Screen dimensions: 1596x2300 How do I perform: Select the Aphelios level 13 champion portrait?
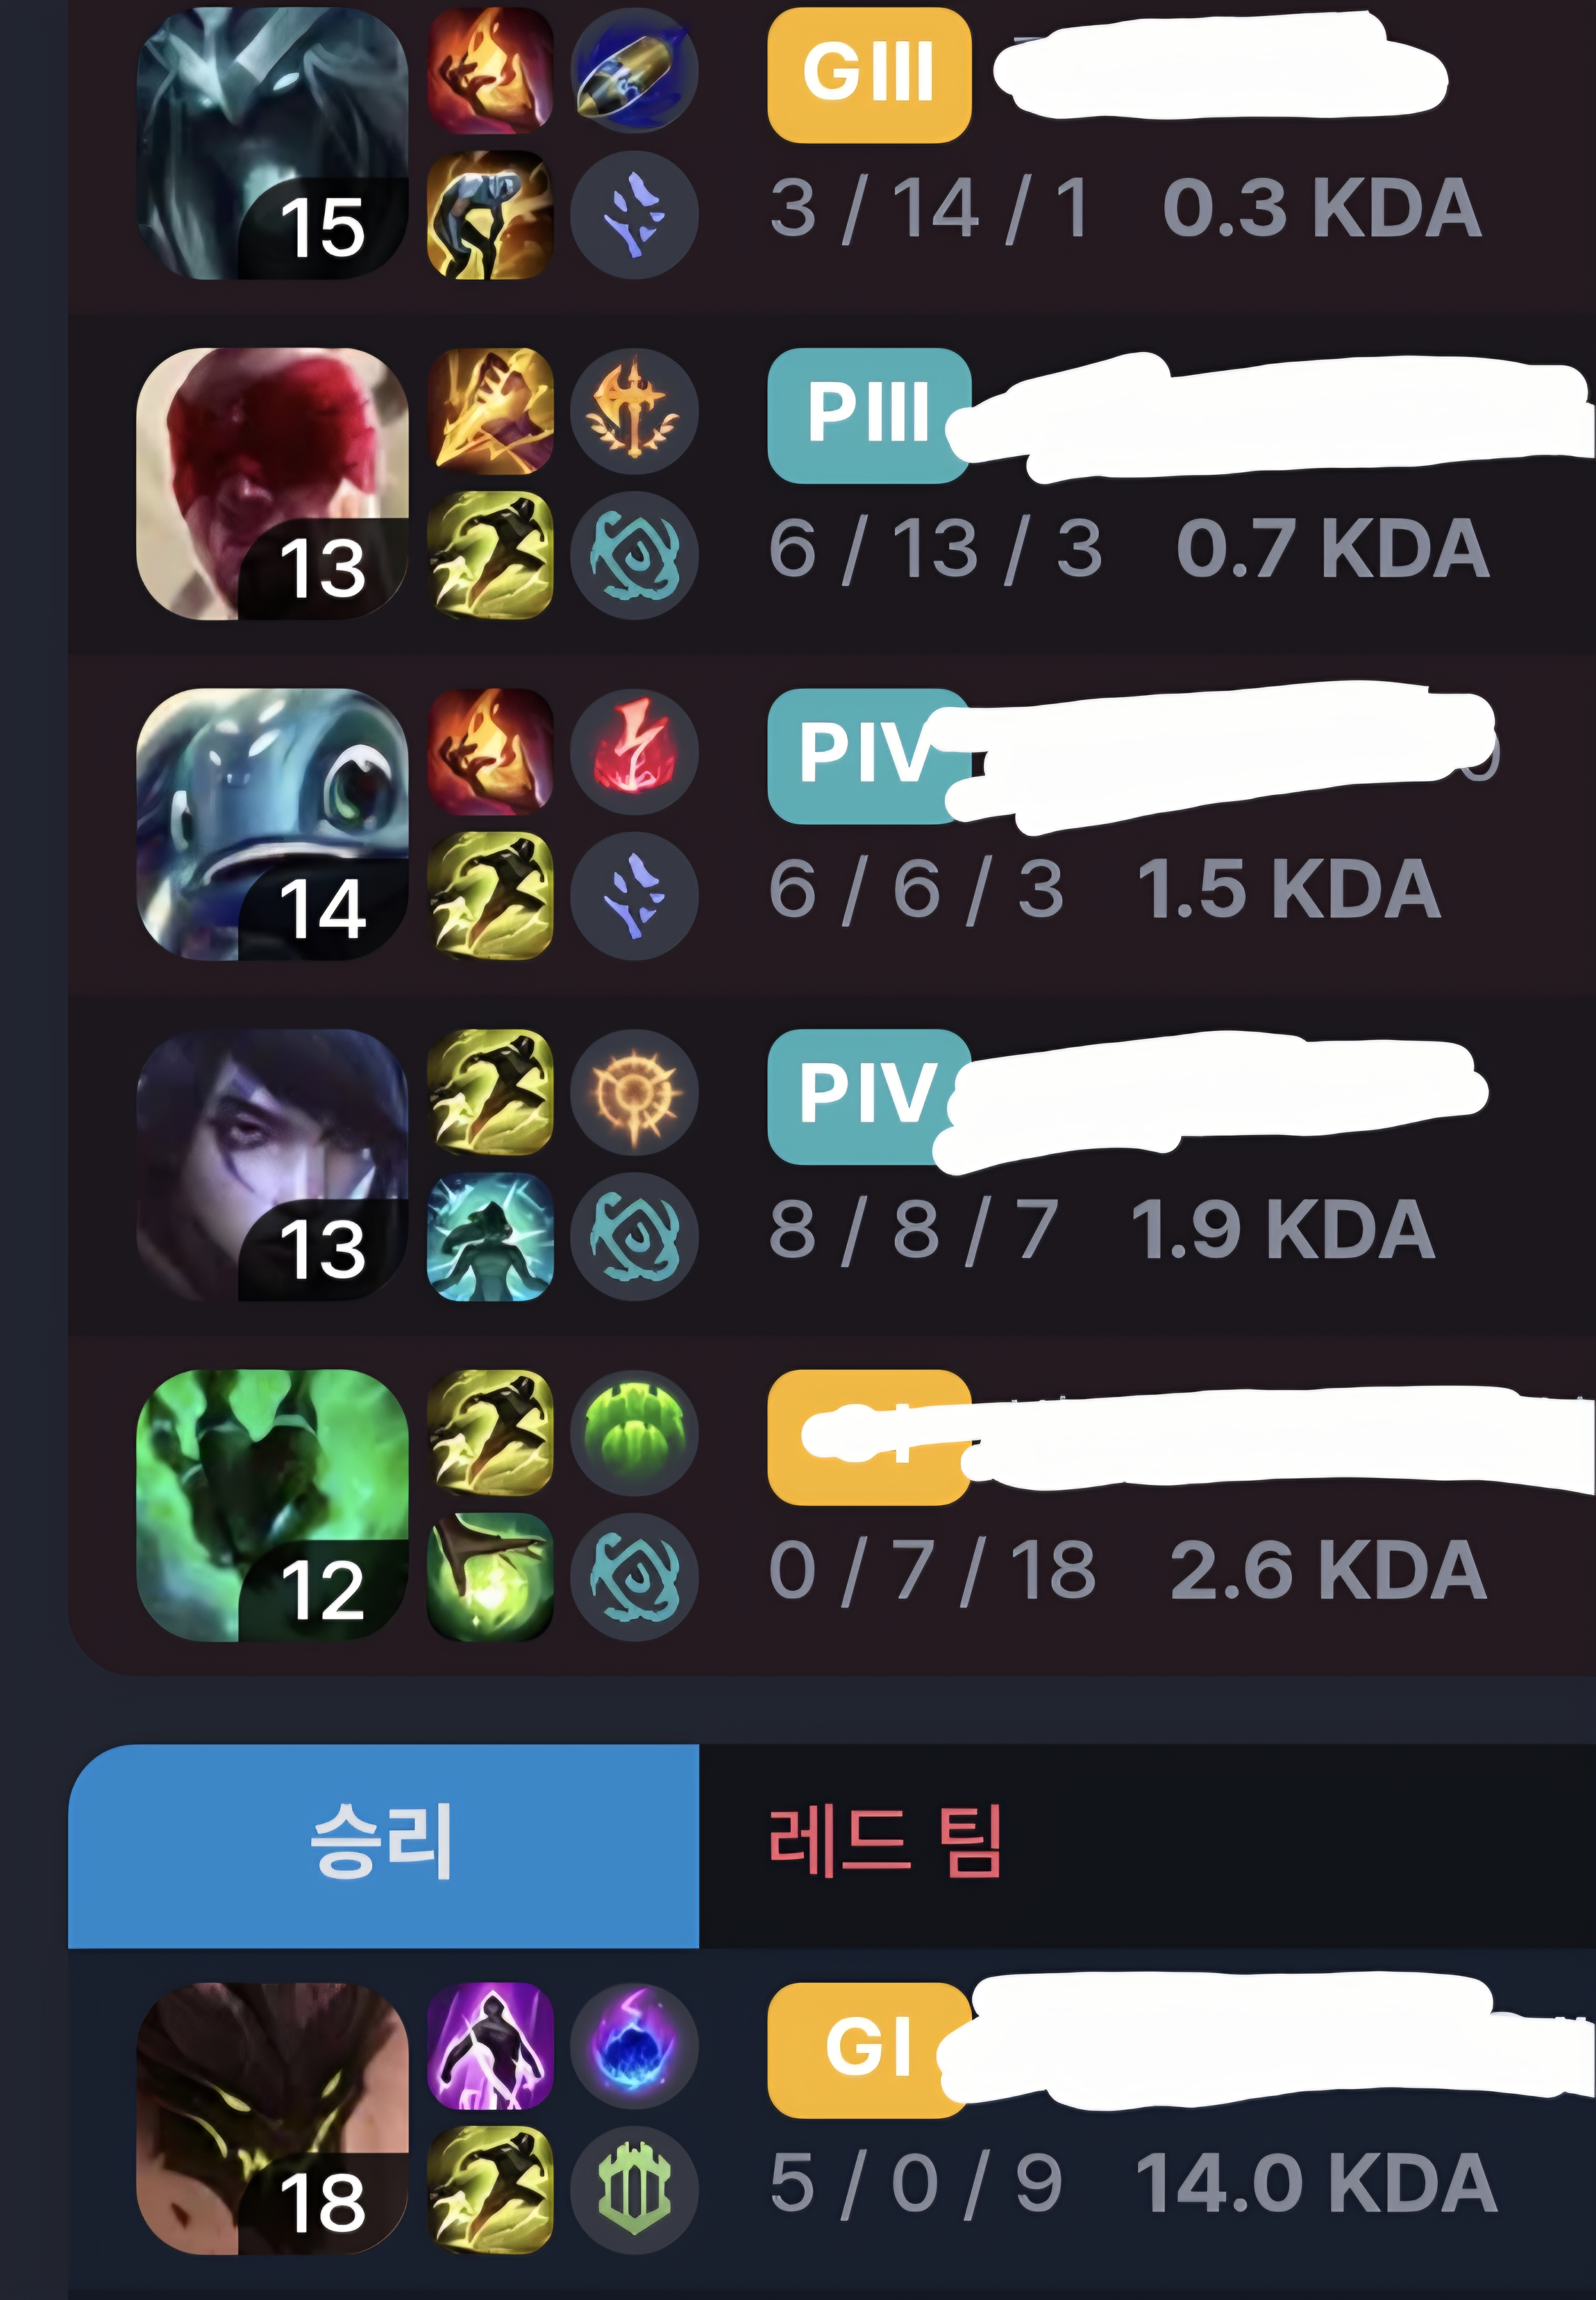(272, 1165)
